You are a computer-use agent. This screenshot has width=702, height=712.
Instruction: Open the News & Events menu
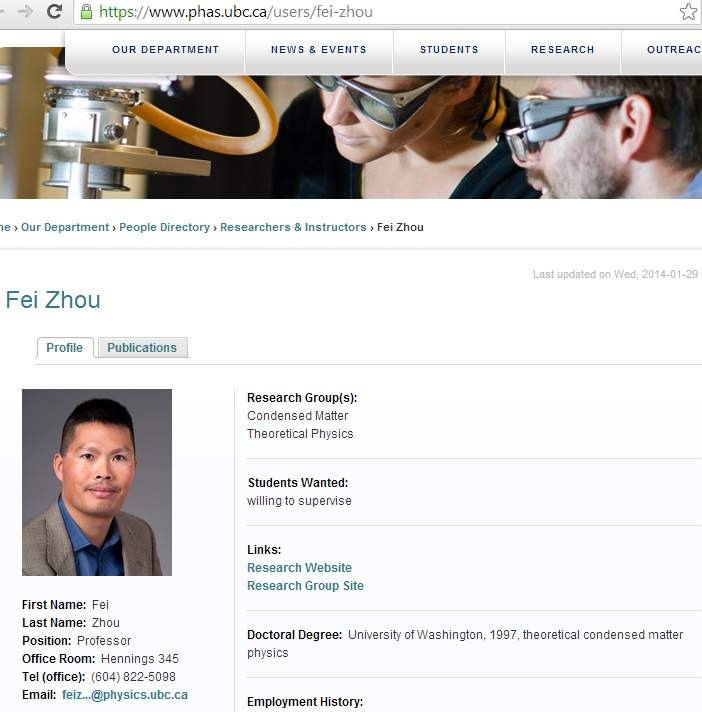coord(319,49)
